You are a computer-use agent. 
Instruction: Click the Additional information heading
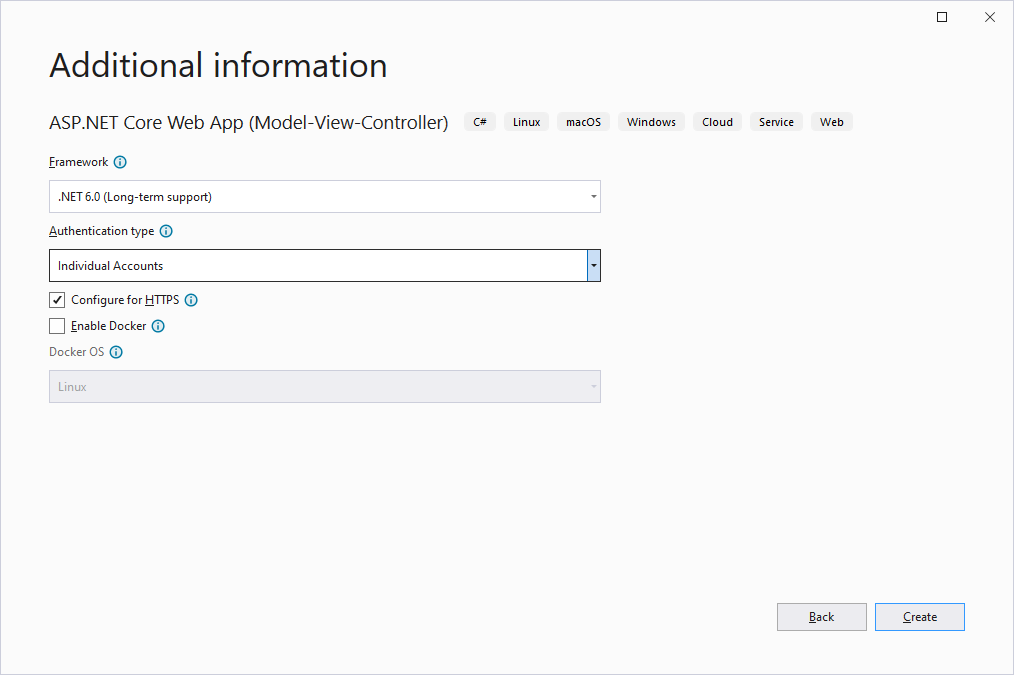[x=219, y=66]
